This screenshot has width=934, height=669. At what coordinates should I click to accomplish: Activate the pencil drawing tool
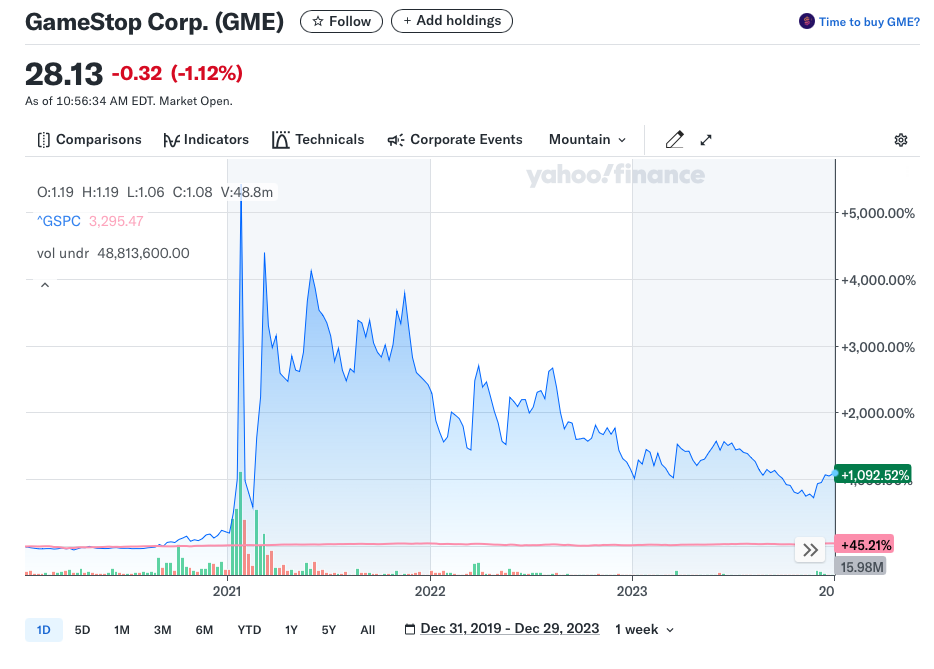[x=674, y=139]
